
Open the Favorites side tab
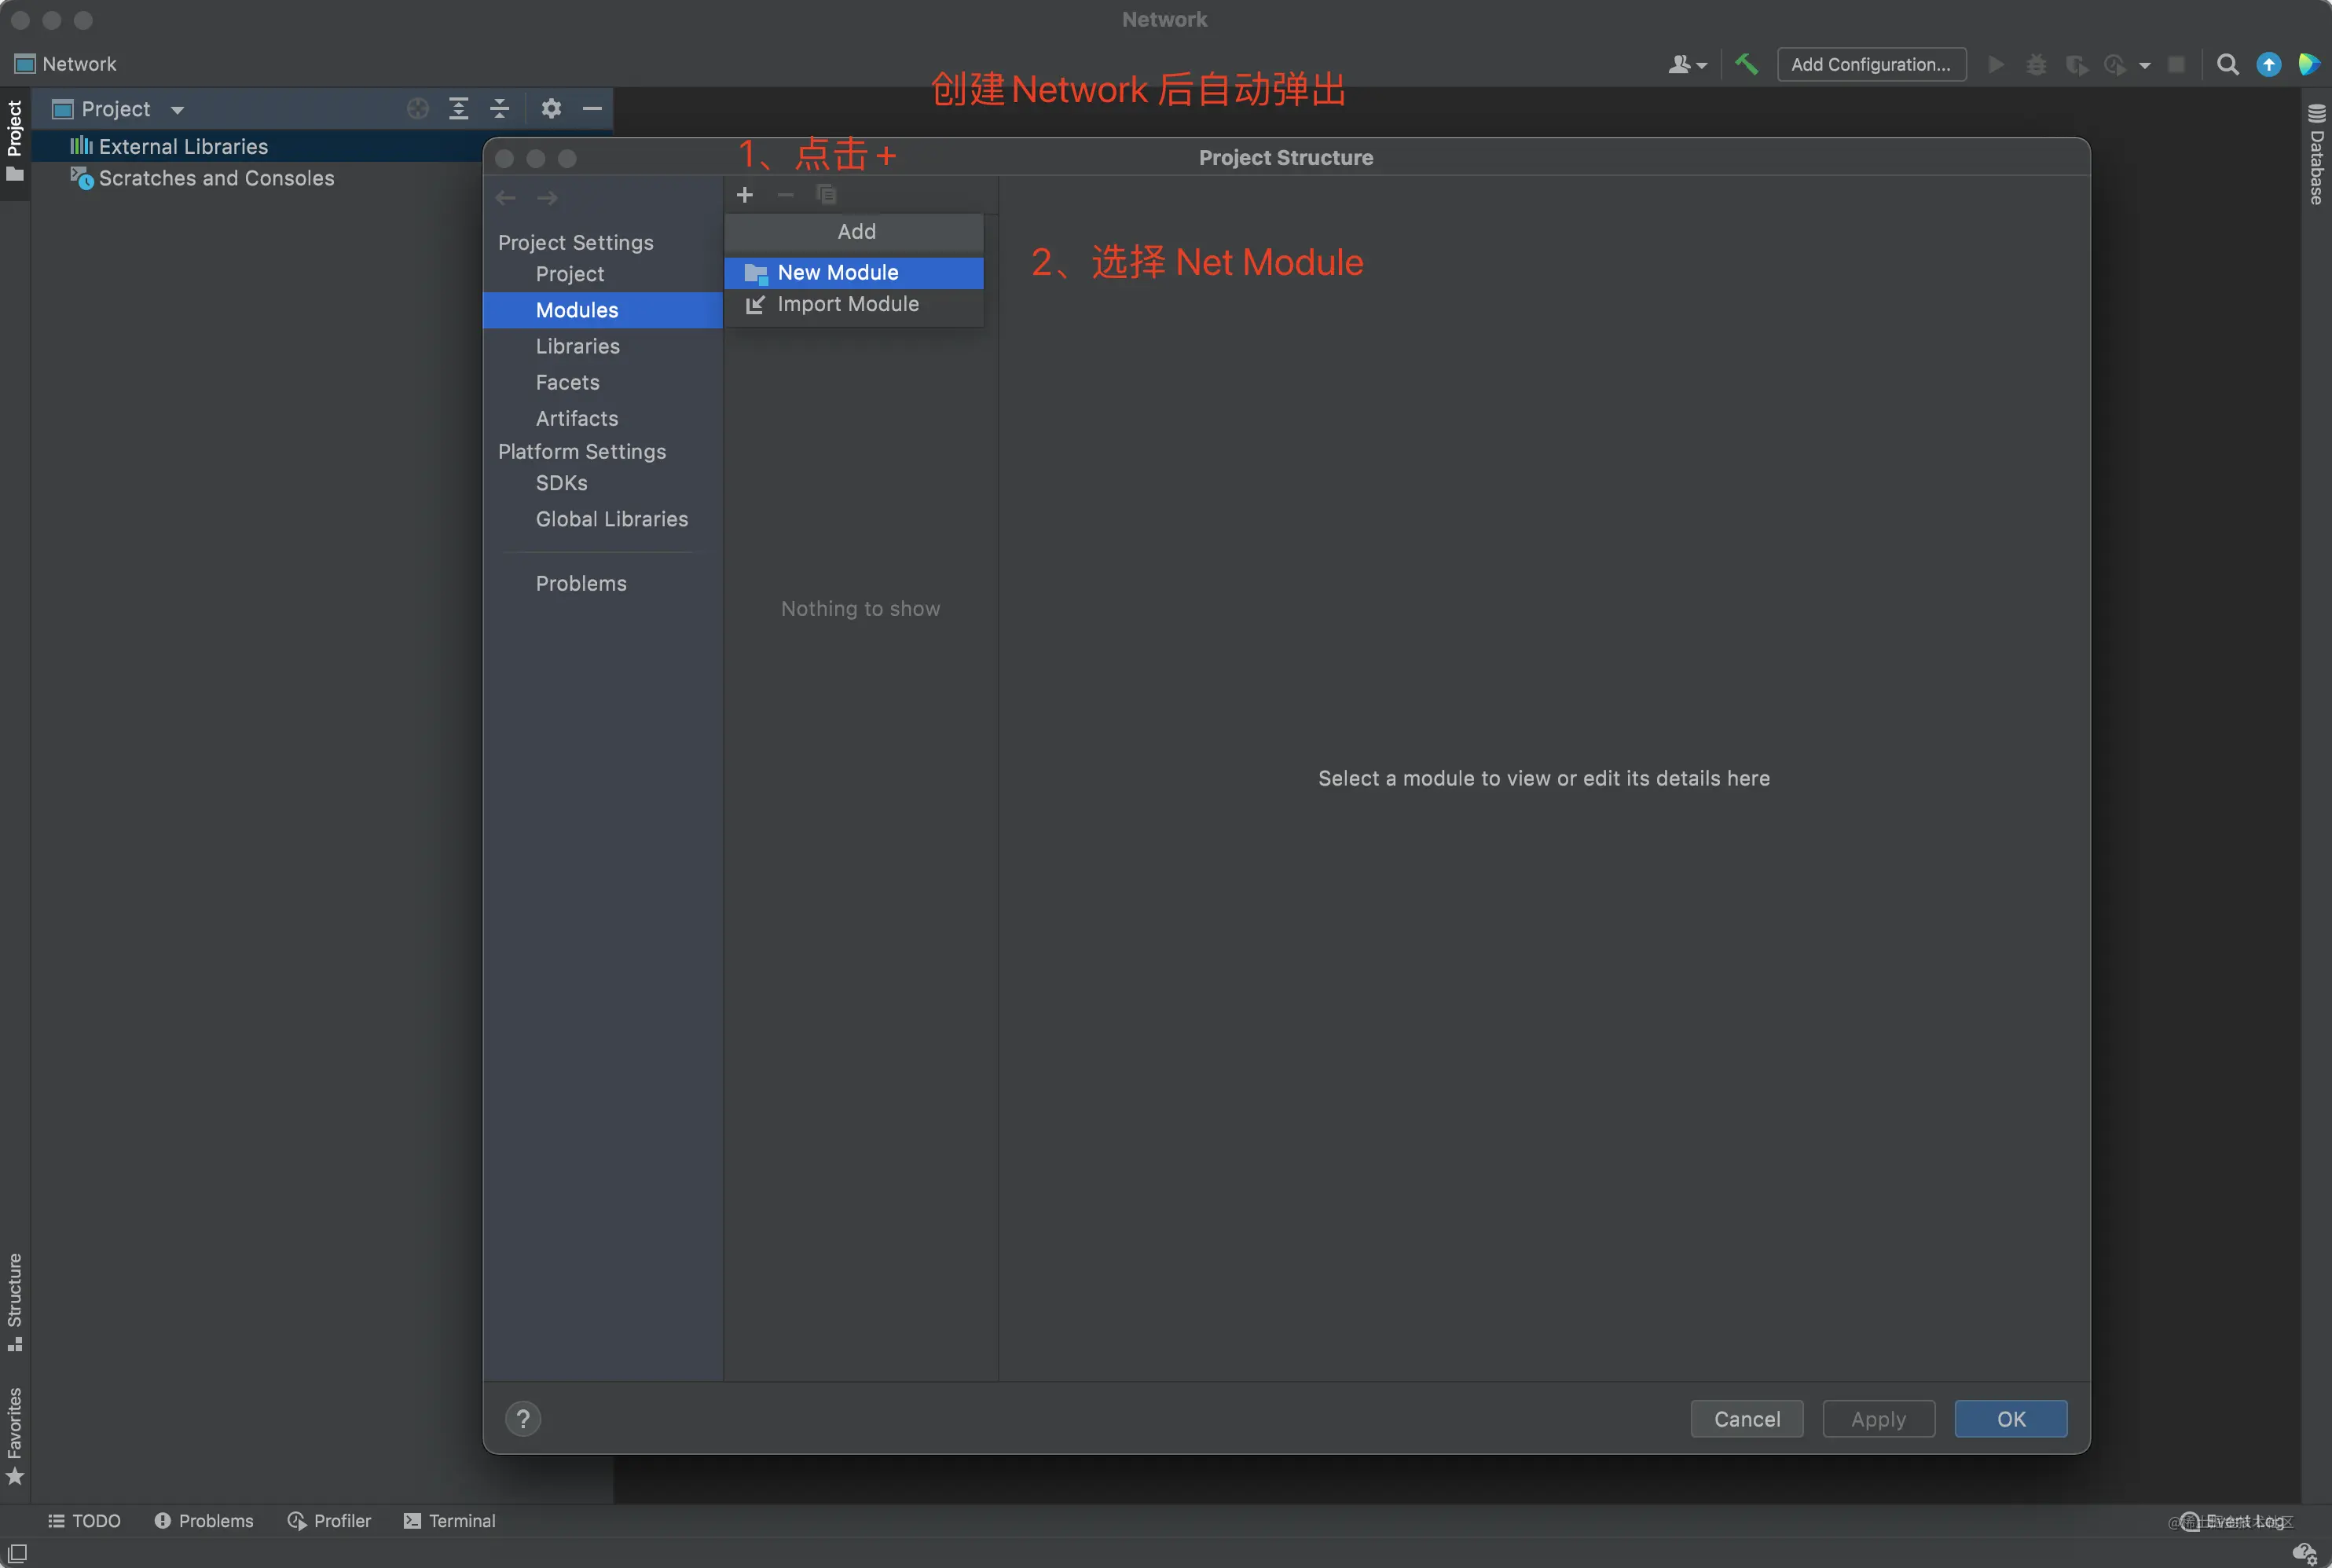click(15, 1435)
